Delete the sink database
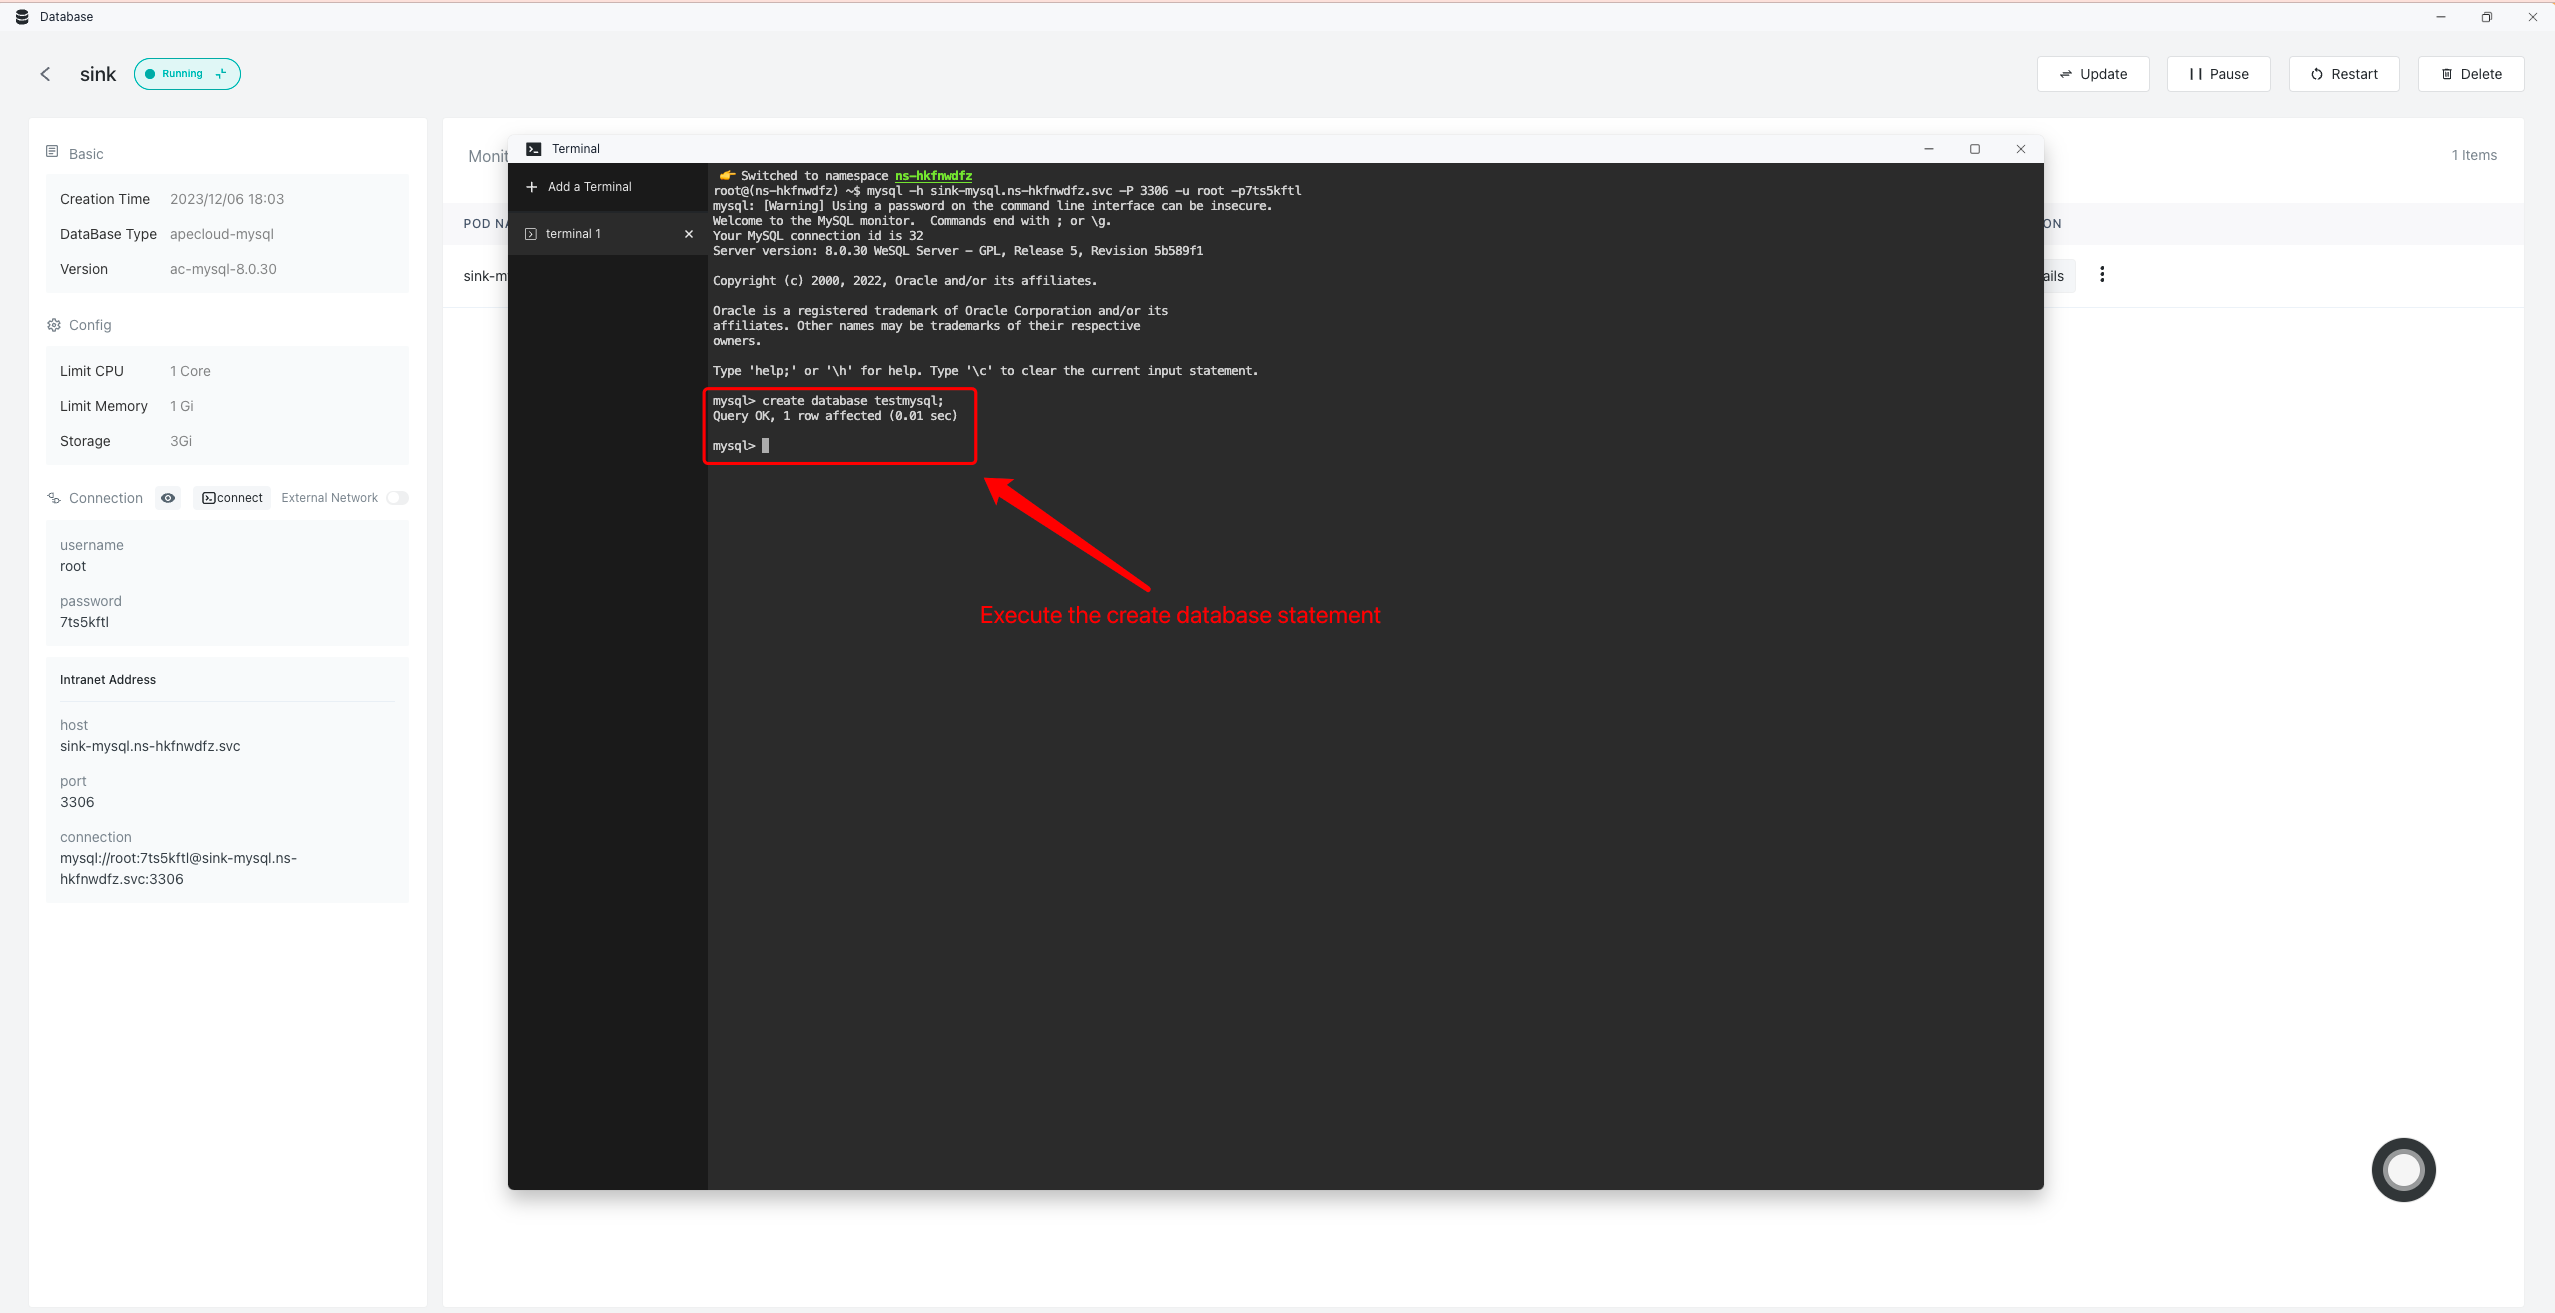2555x1313 pixels. (x=2470, y=74)
